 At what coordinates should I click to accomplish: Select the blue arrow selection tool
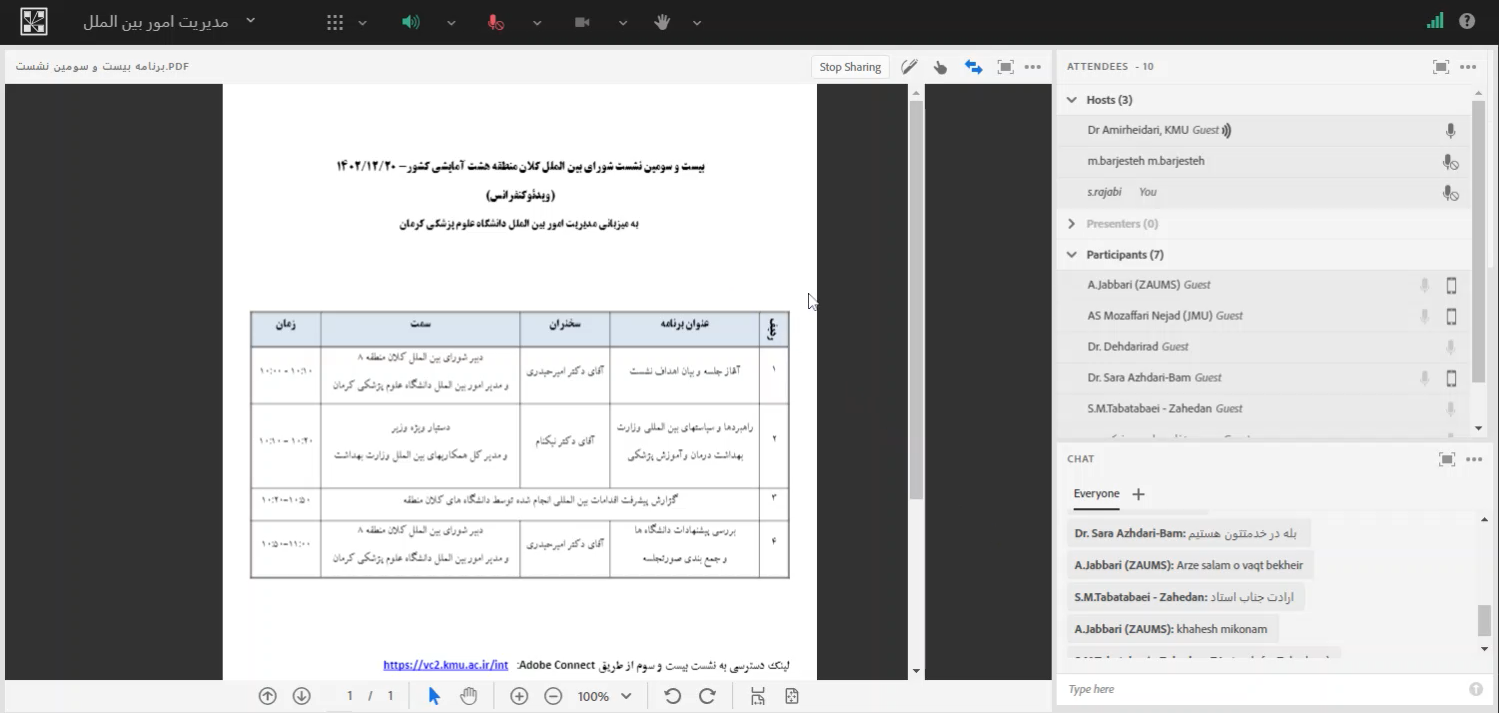(x=434, y=697)
